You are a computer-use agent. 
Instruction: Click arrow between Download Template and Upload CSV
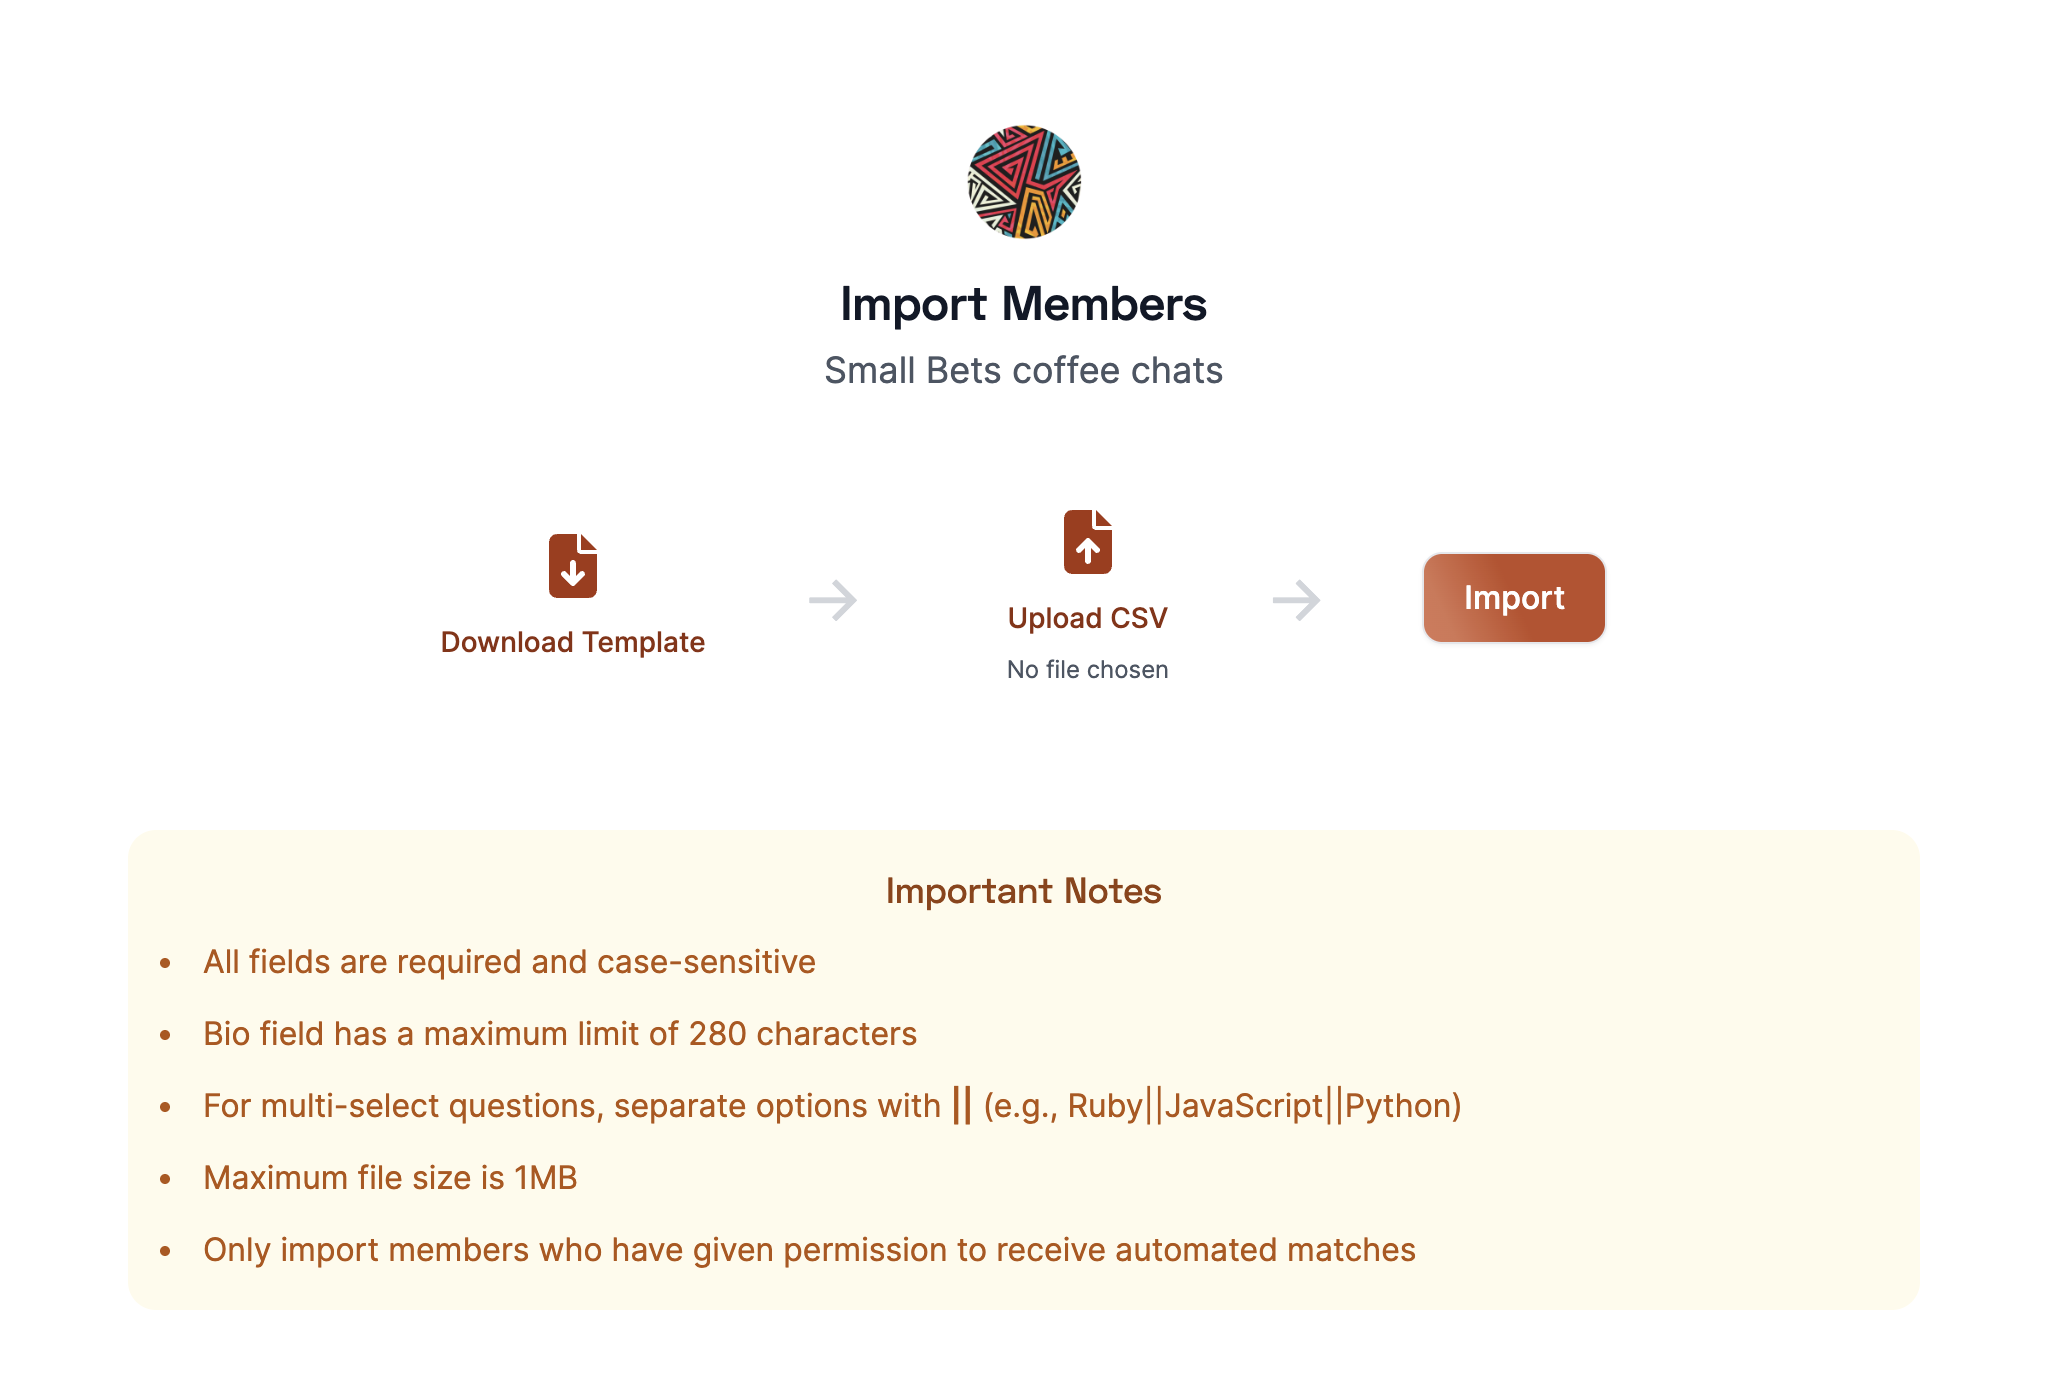click(833, 600)
